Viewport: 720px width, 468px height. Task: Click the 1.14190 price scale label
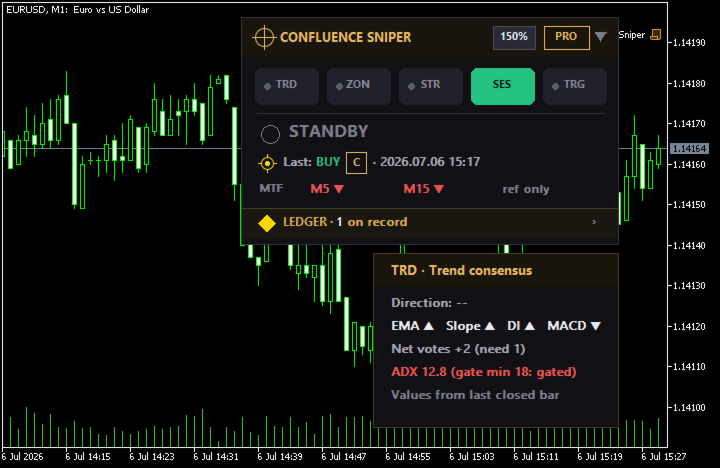pos(689,43)
